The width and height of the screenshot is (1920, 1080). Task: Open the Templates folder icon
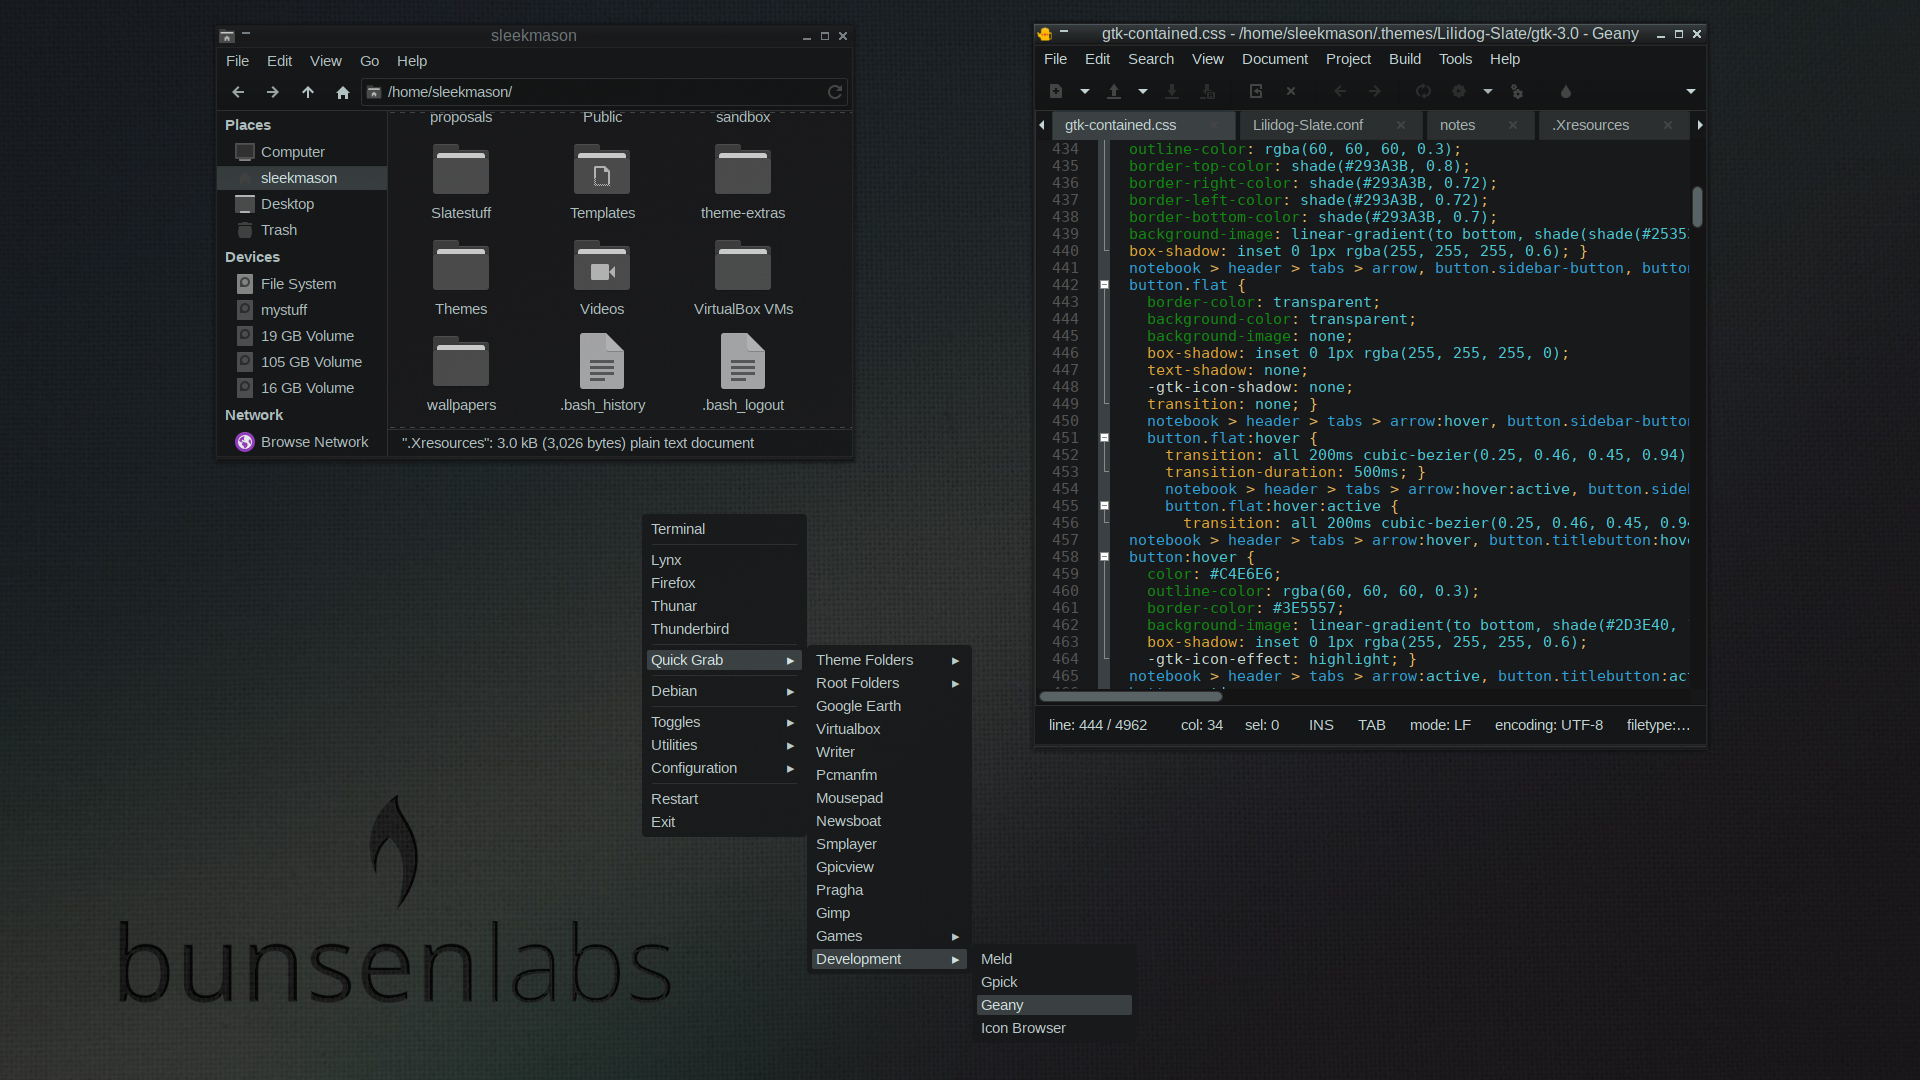point(602,171)
